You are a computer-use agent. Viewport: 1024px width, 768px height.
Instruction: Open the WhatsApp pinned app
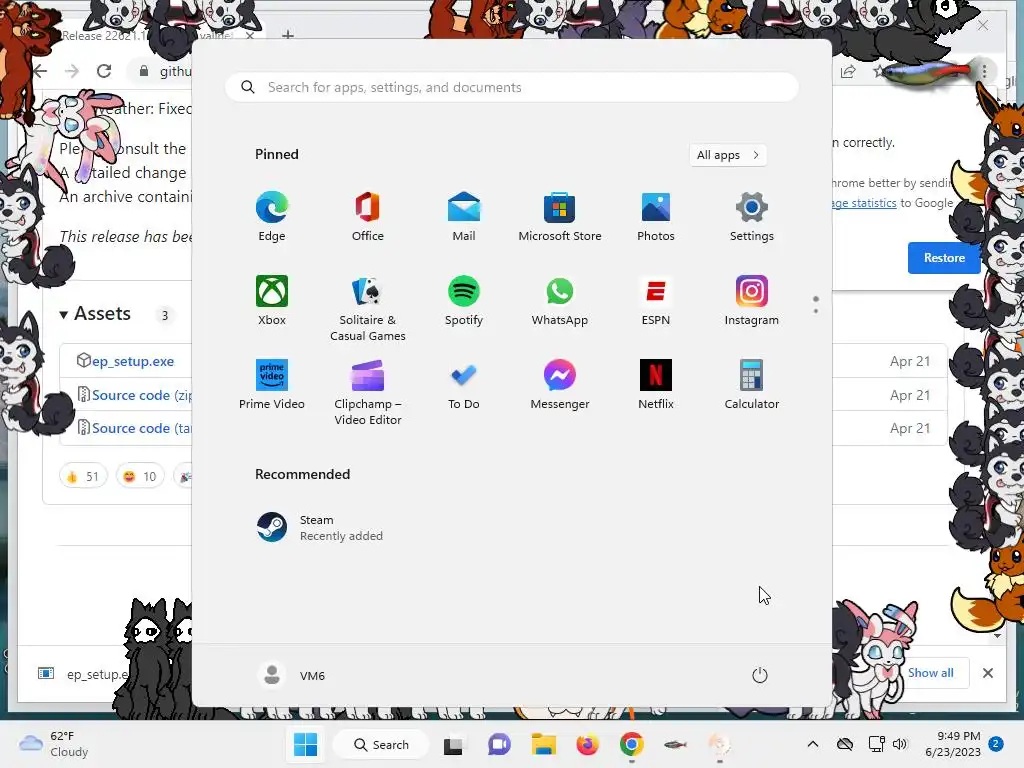pyautogui.click(x=560, y=300)
